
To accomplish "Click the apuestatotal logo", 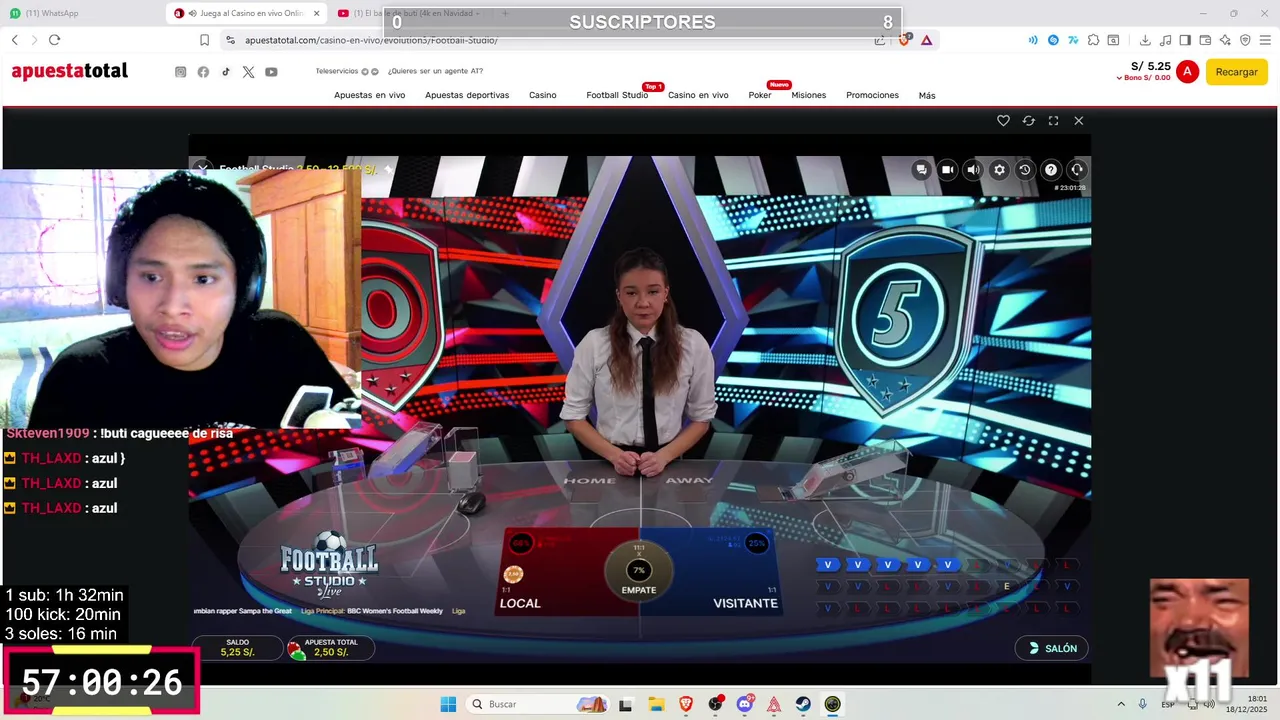I will [x=70, y=71].
